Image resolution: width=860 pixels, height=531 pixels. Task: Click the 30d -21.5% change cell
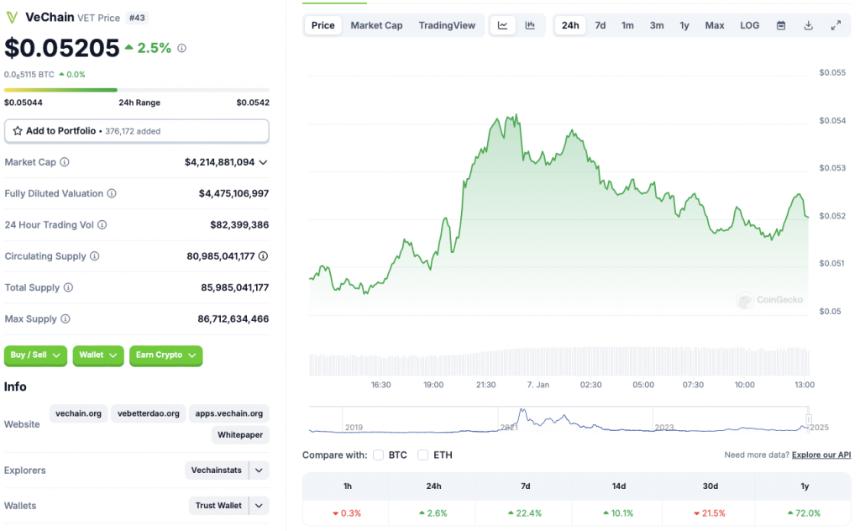(710, 513)
